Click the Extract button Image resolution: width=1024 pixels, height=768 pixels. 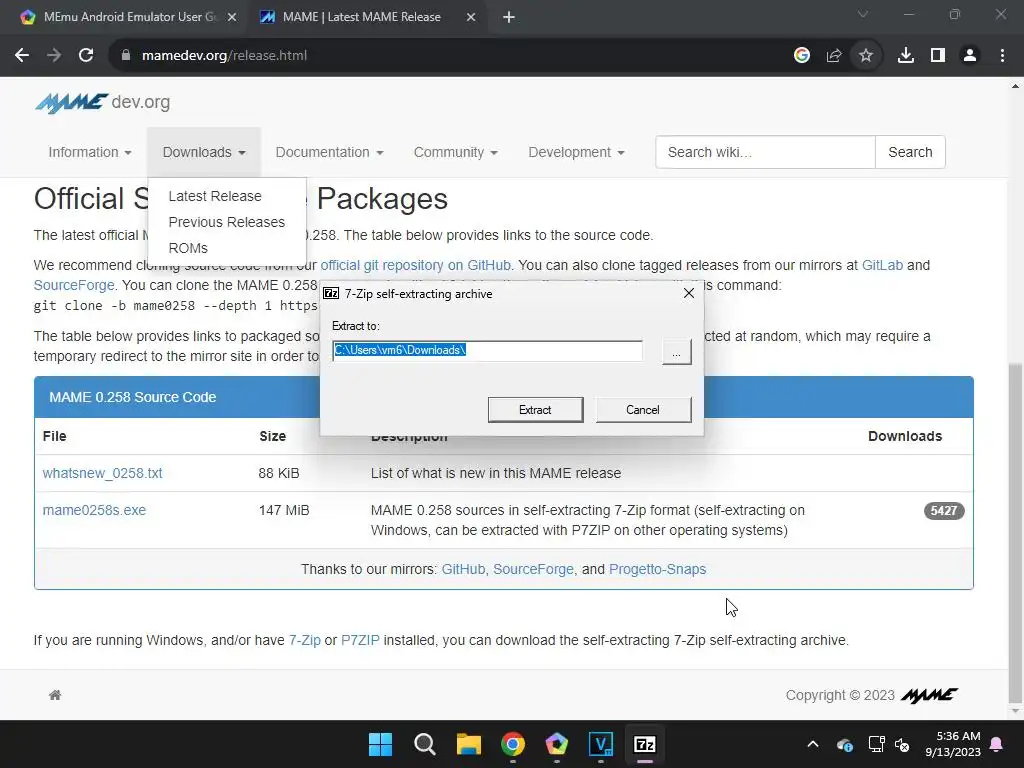tap(536, 409)
